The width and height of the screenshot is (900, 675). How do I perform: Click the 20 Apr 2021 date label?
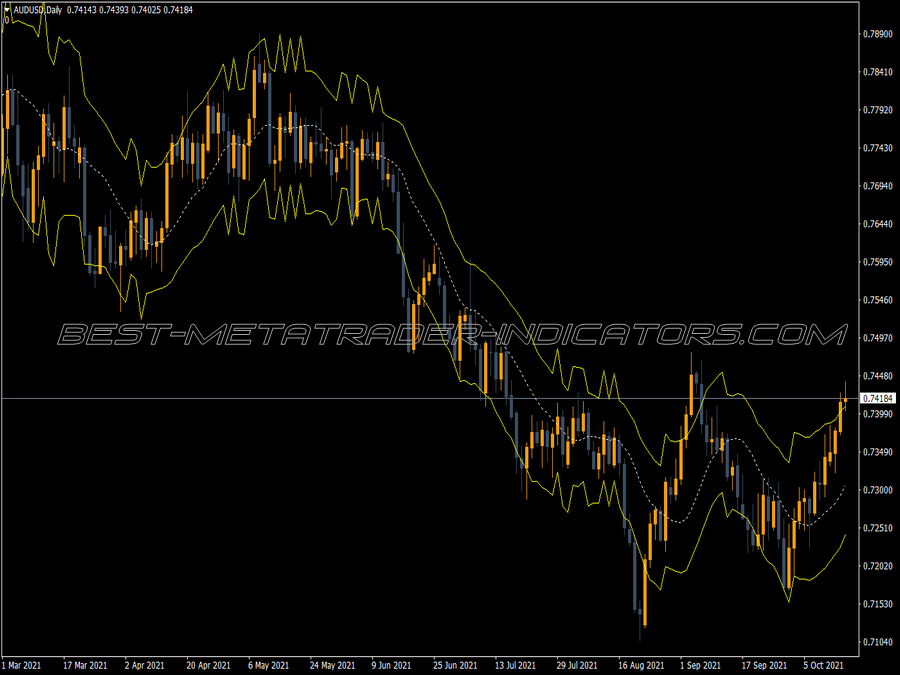tap(208, 665)
